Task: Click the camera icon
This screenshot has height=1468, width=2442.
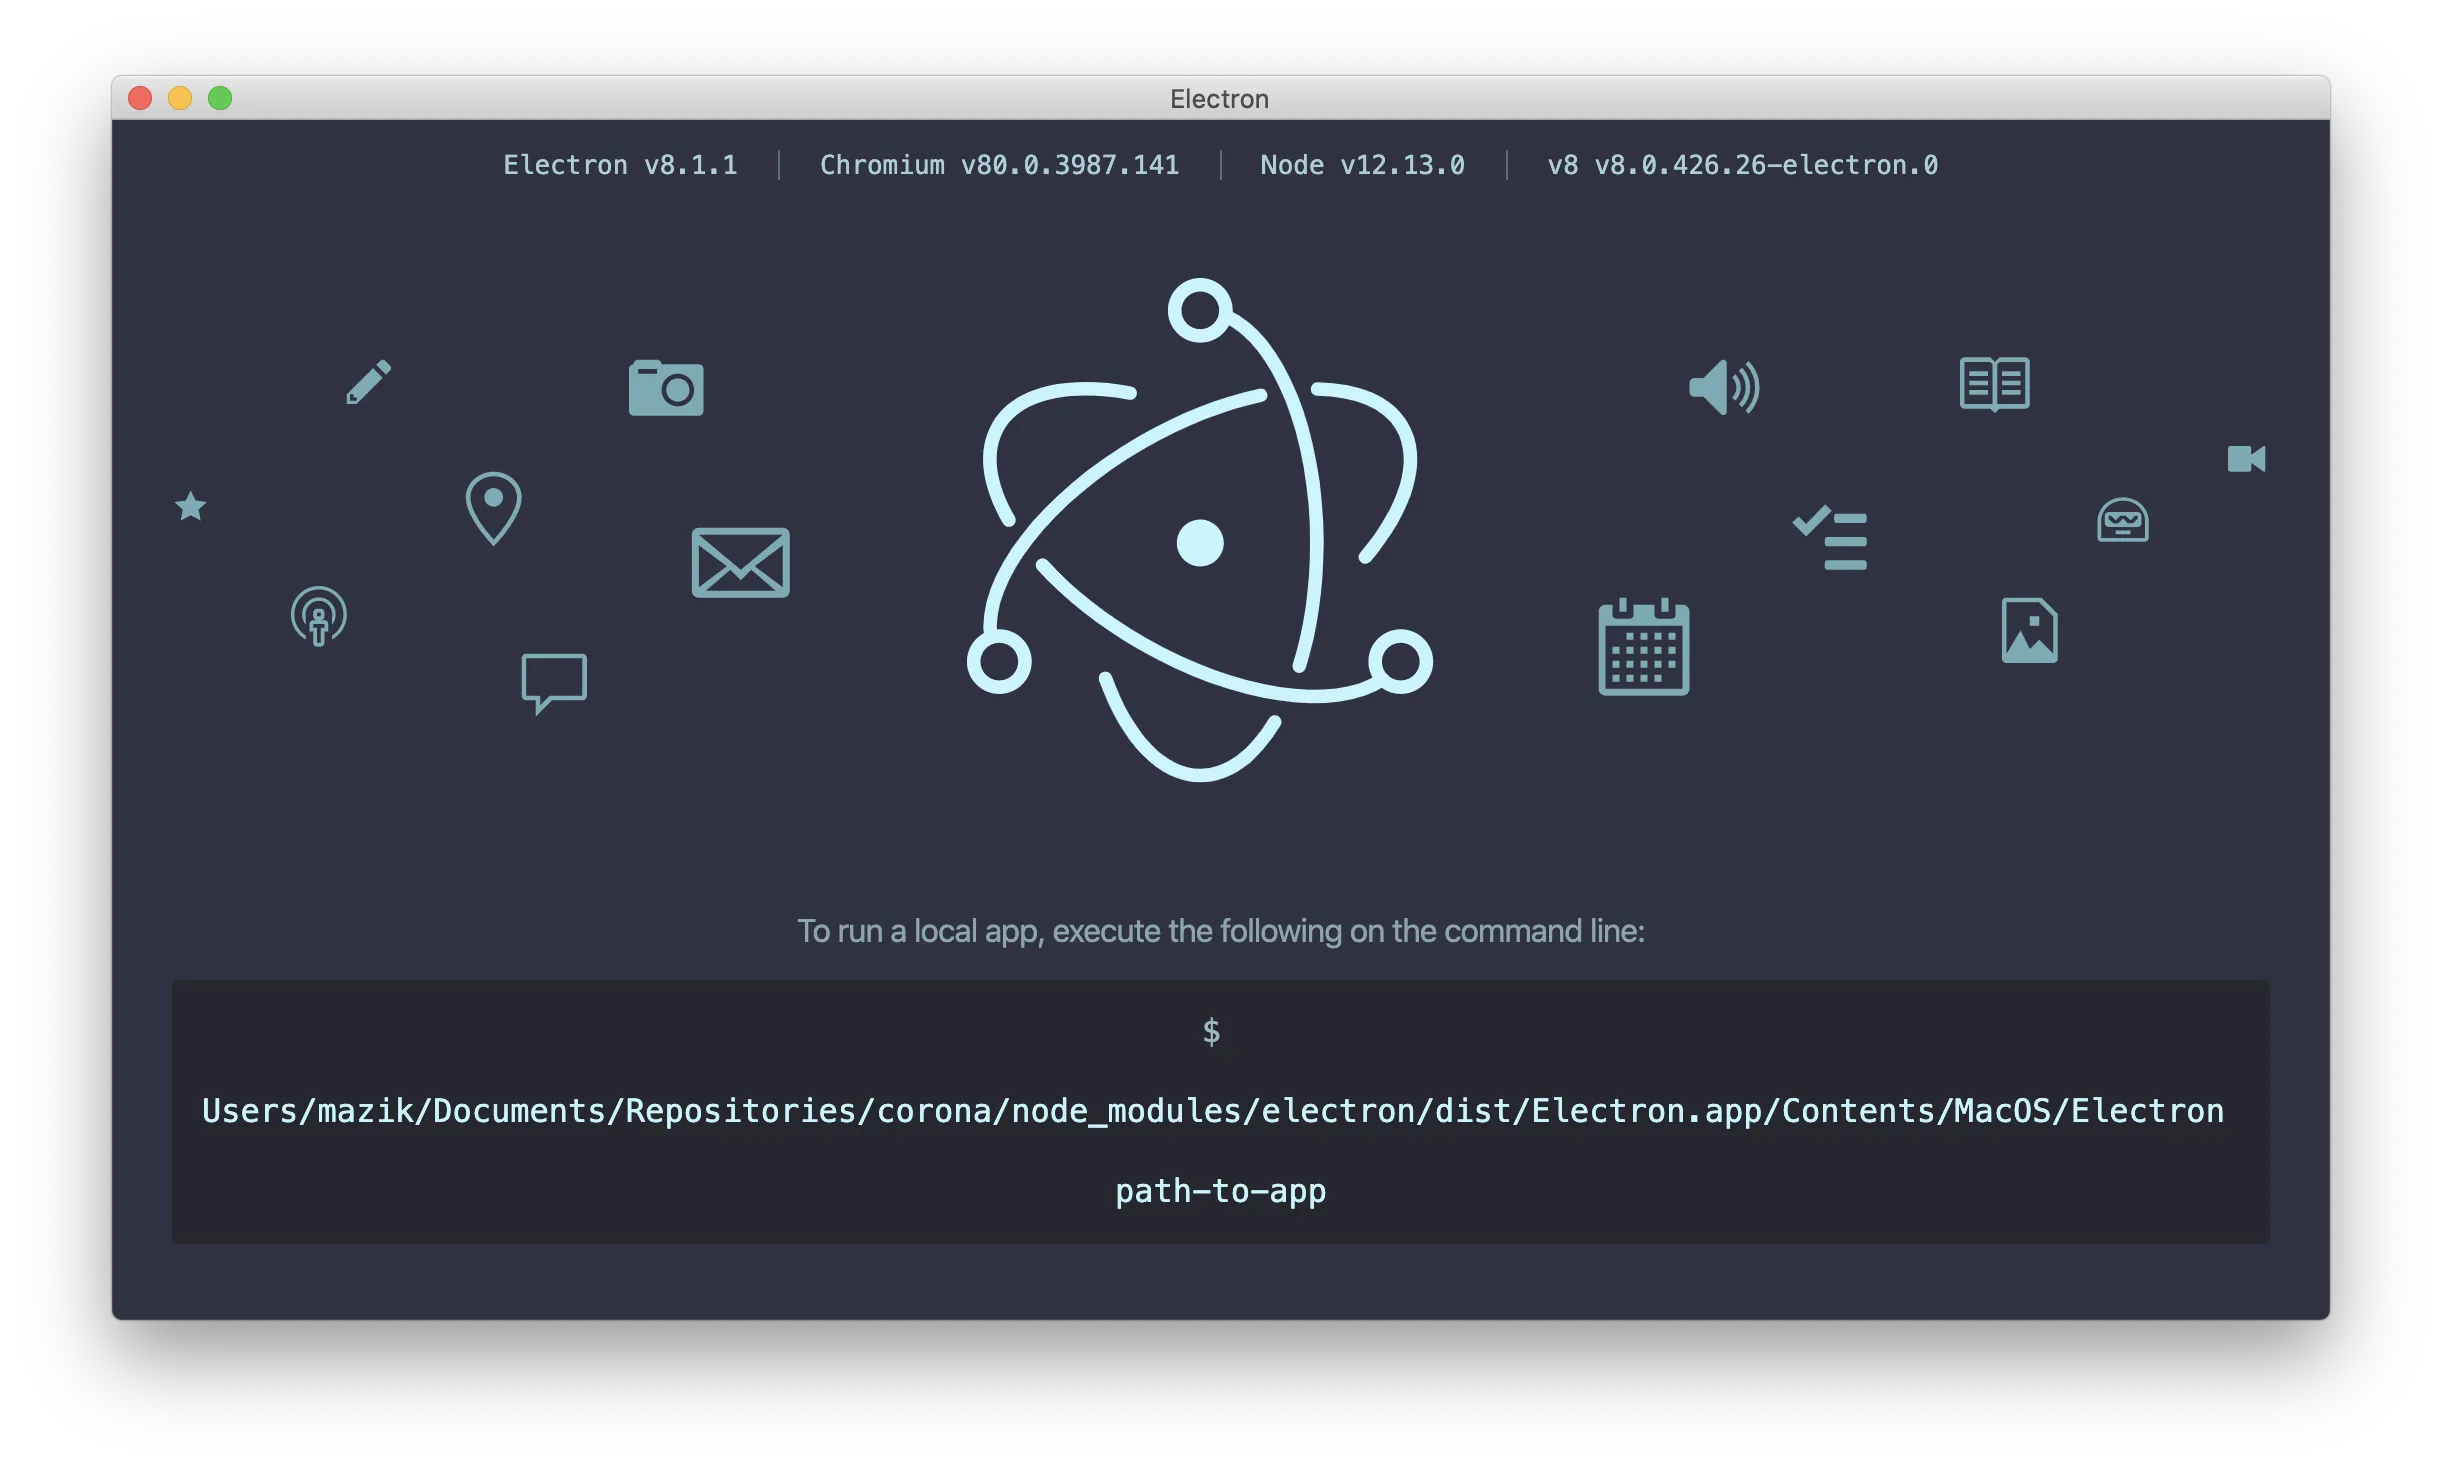Action: click(x=666, y=388)
